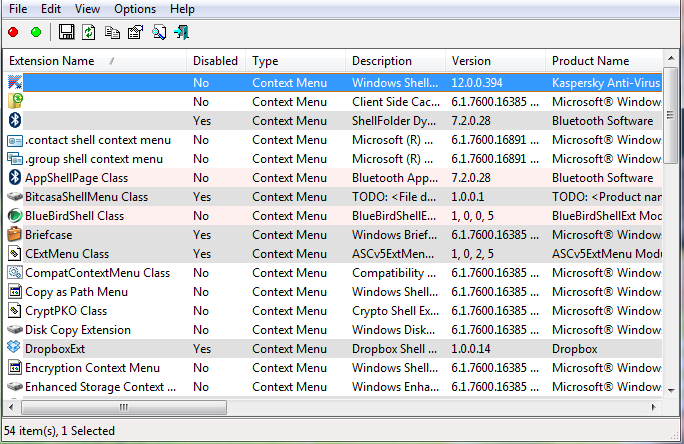
Task: Select the DropboxExt extension name
Action: click(x=55, y=349)
